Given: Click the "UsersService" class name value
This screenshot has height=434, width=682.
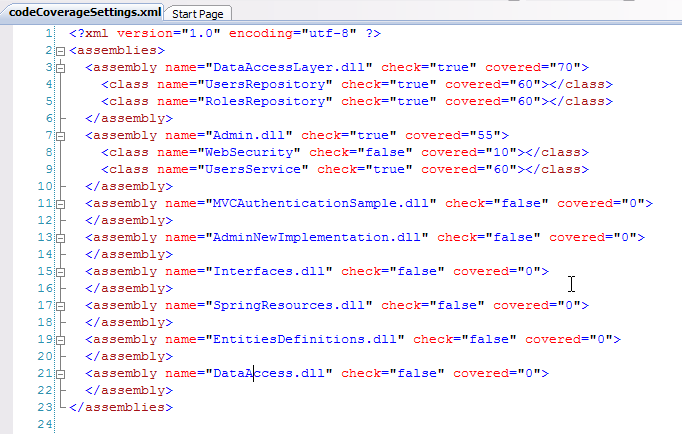Looking at the screenshot, I should coord(253,169).
